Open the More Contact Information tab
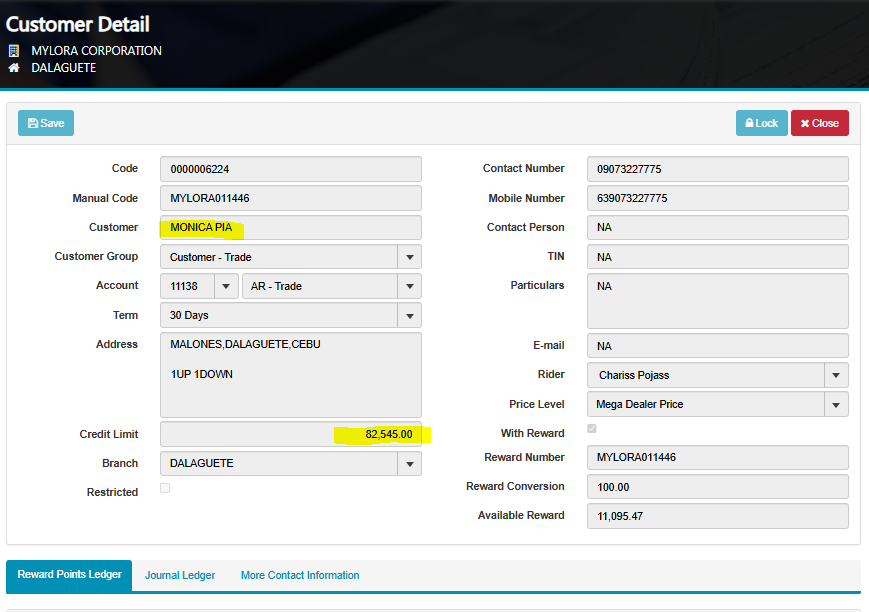The width and height of the screenshot is (869, 612). coord(300,575)
